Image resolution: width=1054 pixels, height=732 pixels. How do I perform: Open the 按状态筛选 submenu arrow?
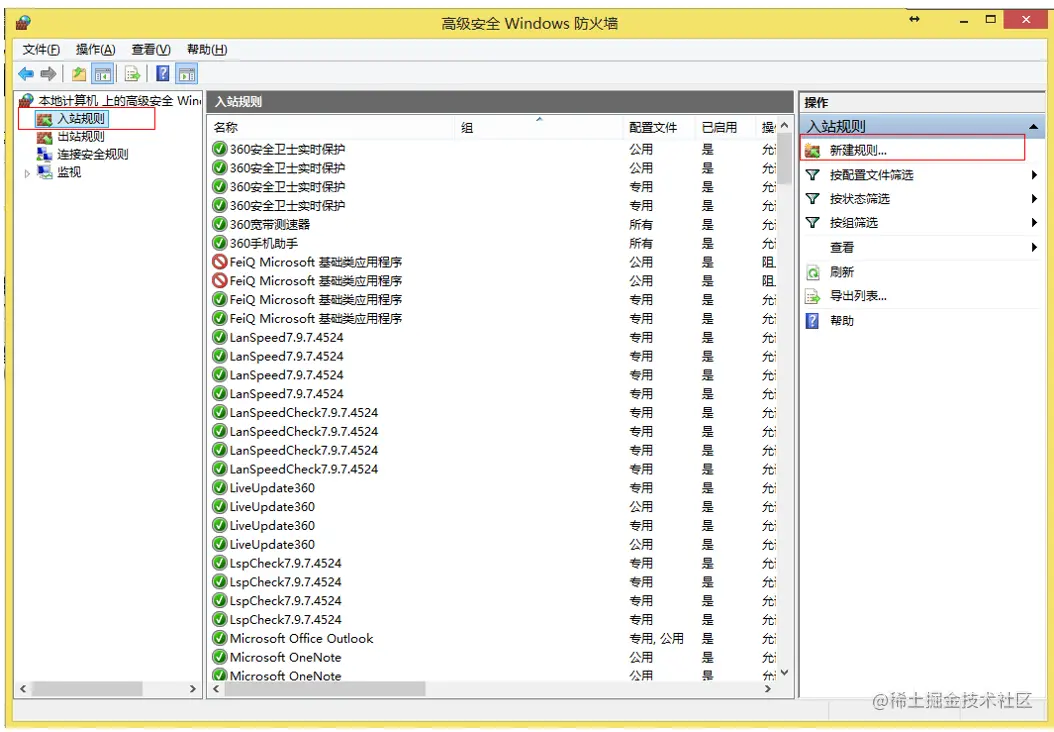(1034, 198)
